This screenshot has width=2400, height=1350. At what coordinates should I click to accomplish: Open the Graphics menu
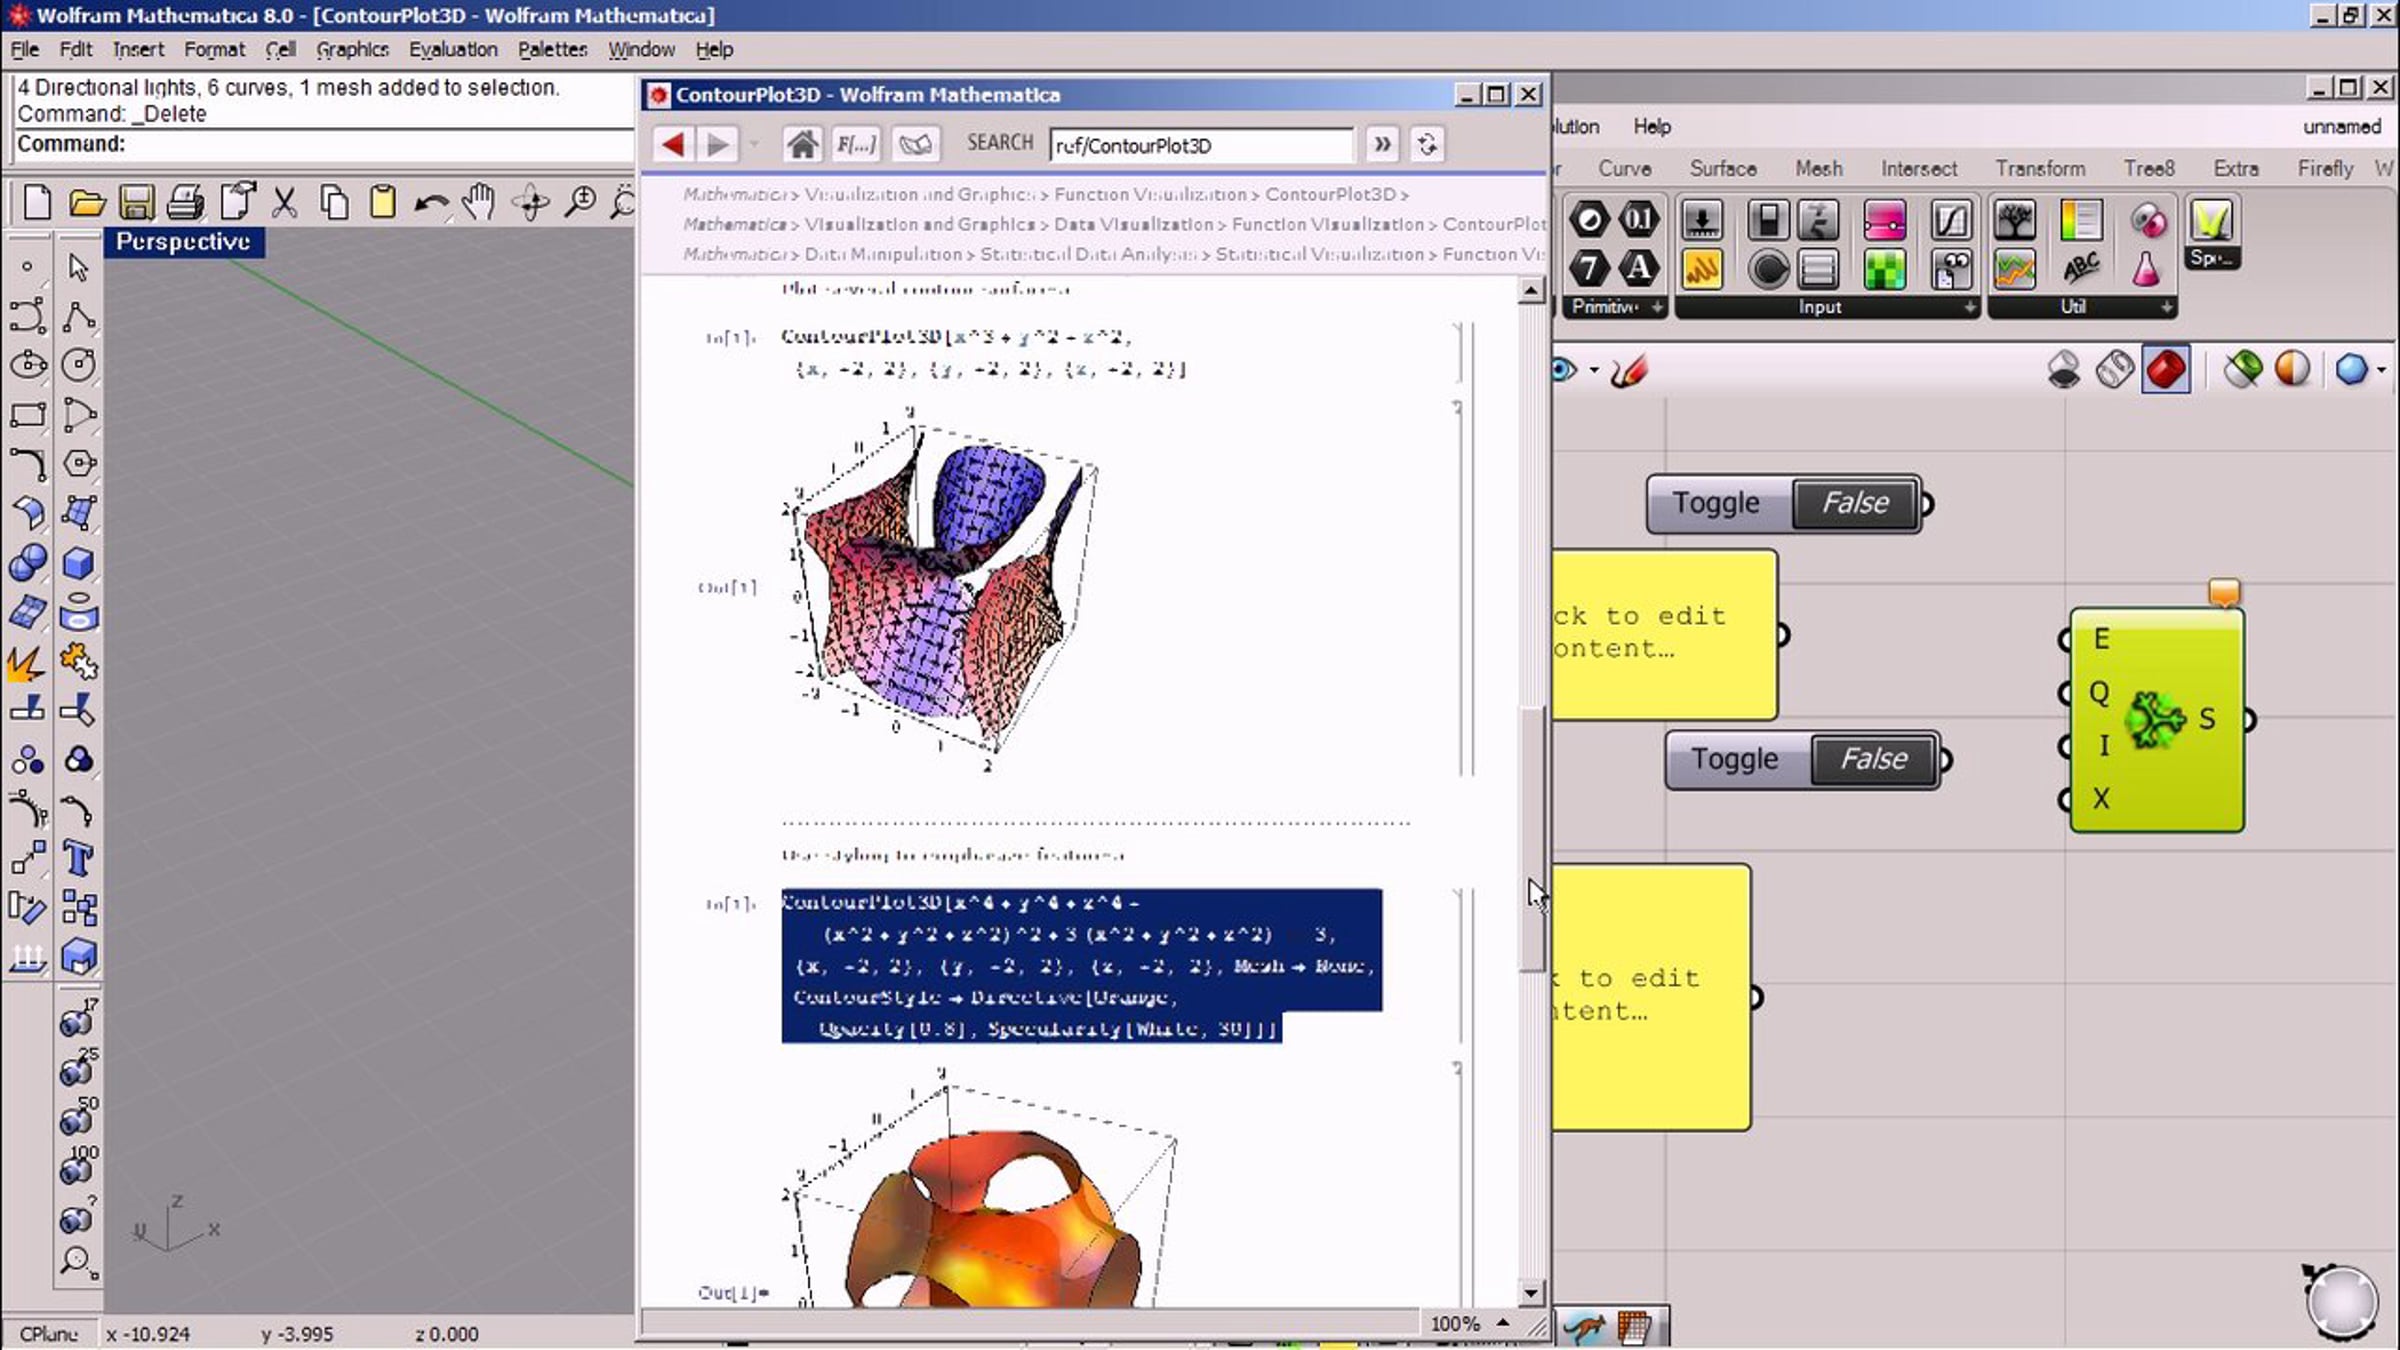pyautogui.click(x=352, y=50)
